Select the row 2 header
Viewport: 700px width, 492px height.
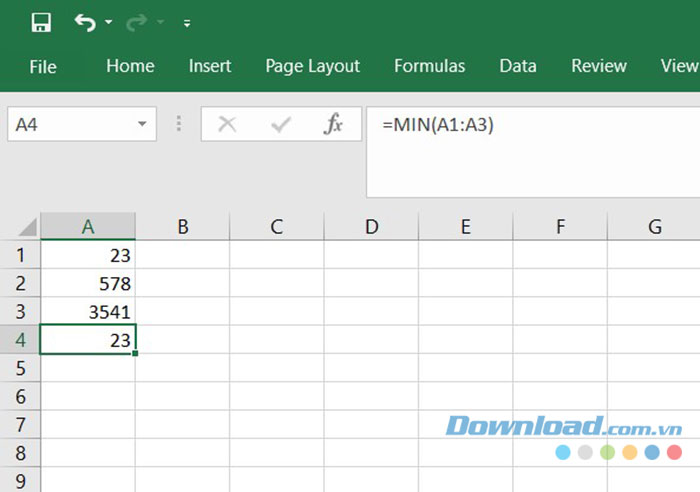(x=20, y=284)
